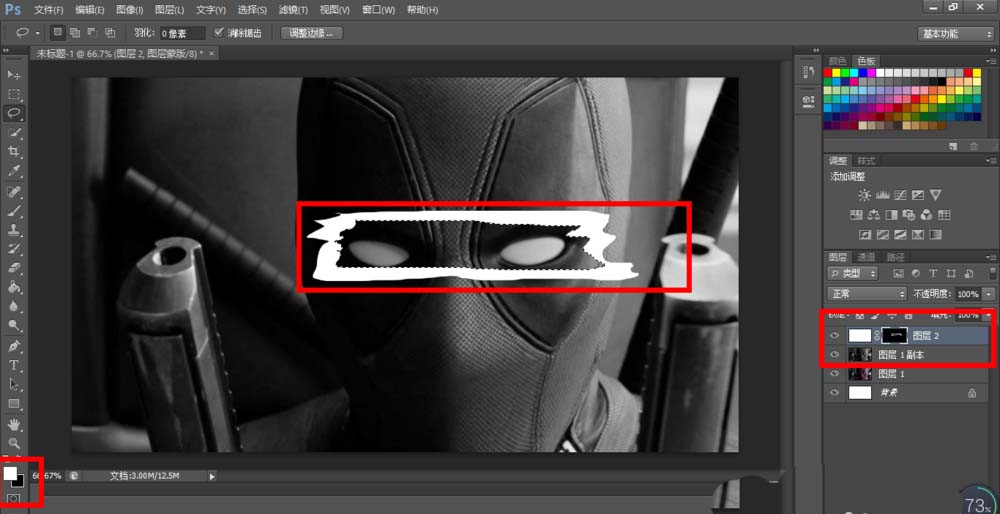
Task: Add a Channel Mixer adjustment
Action: click(x=927, y=215)
